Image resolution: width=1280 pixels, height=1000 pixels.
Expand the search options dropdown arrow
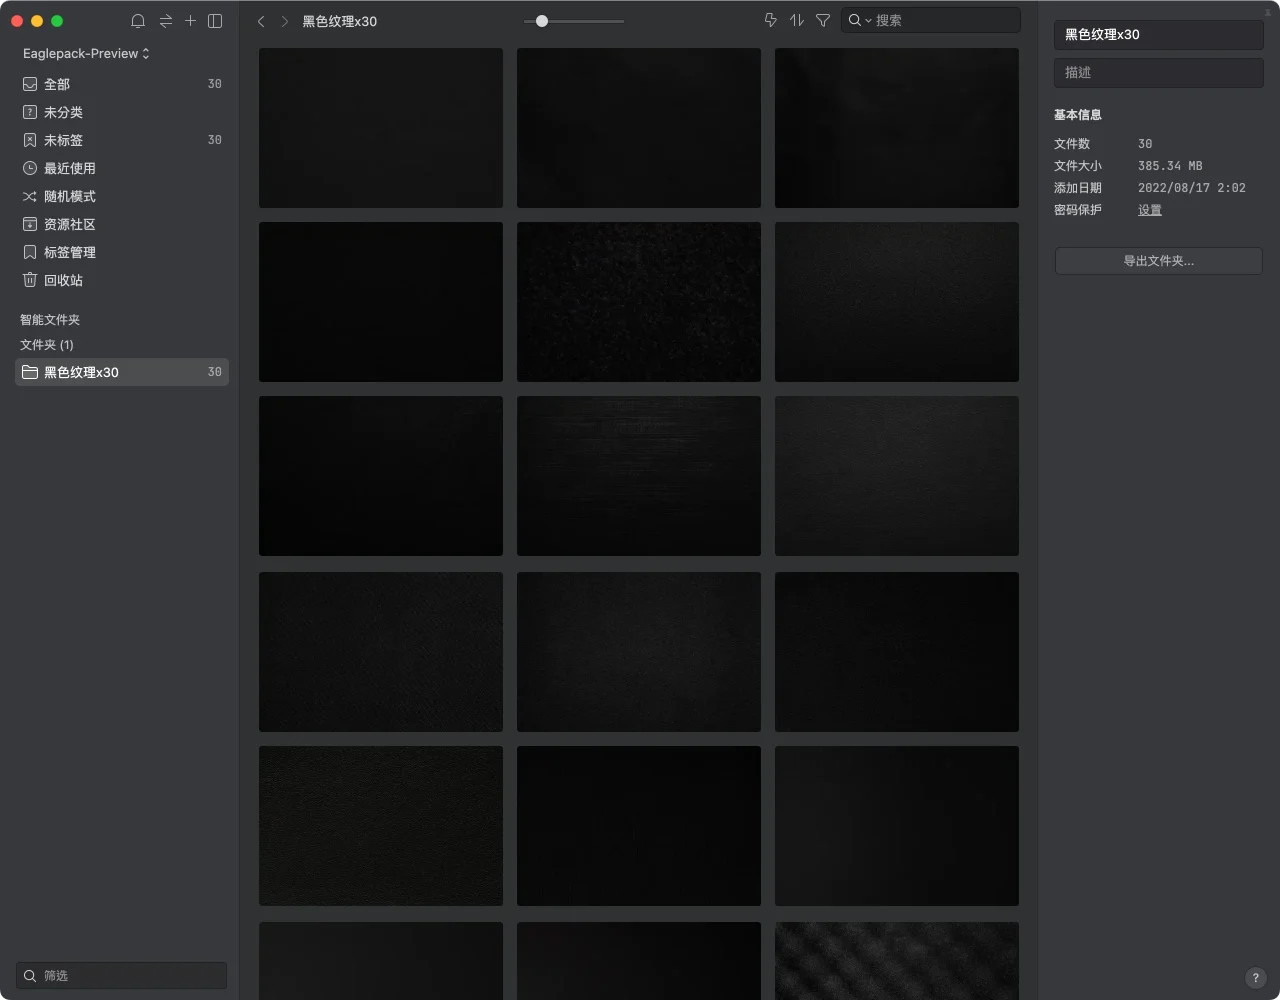point(867,21)
